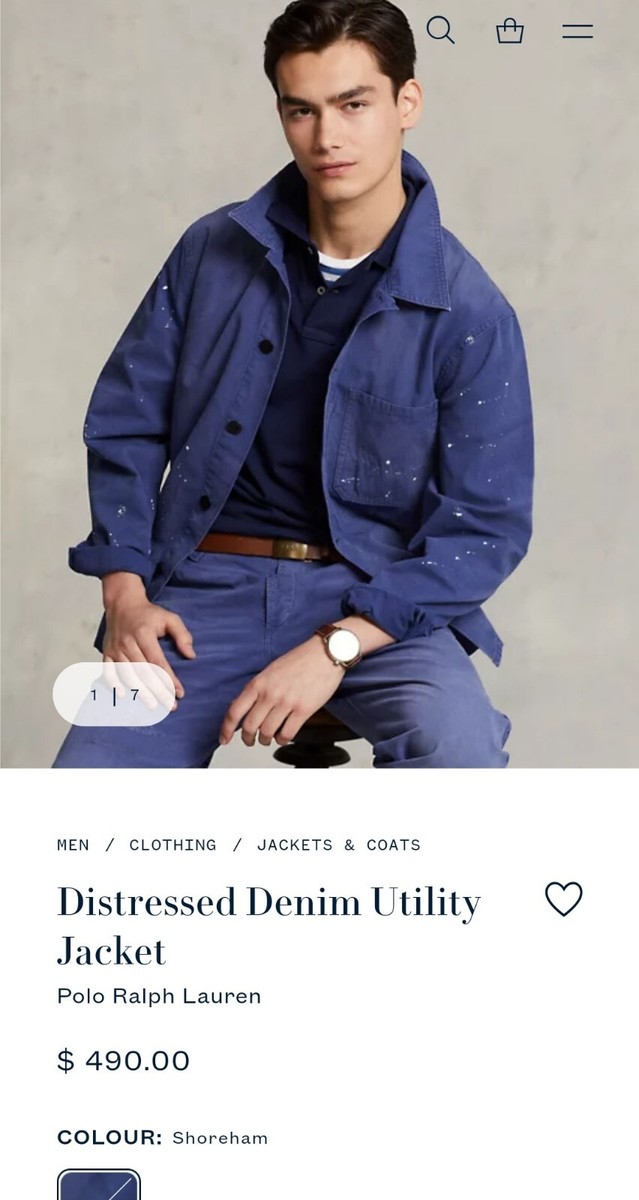Click the slash separator after MEN
This screenshot has width=639, height=1200.
pos(110,845)
